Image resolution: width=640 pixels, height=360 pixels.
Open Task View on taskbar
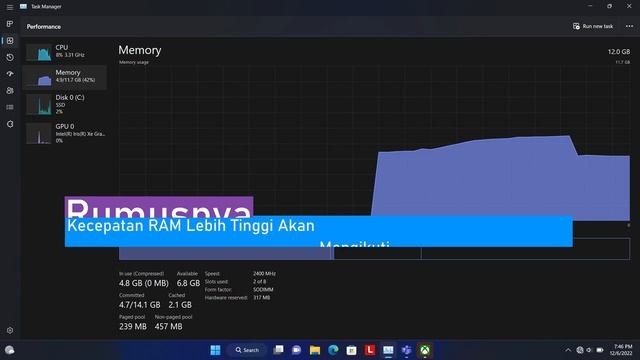click(278, 350)
